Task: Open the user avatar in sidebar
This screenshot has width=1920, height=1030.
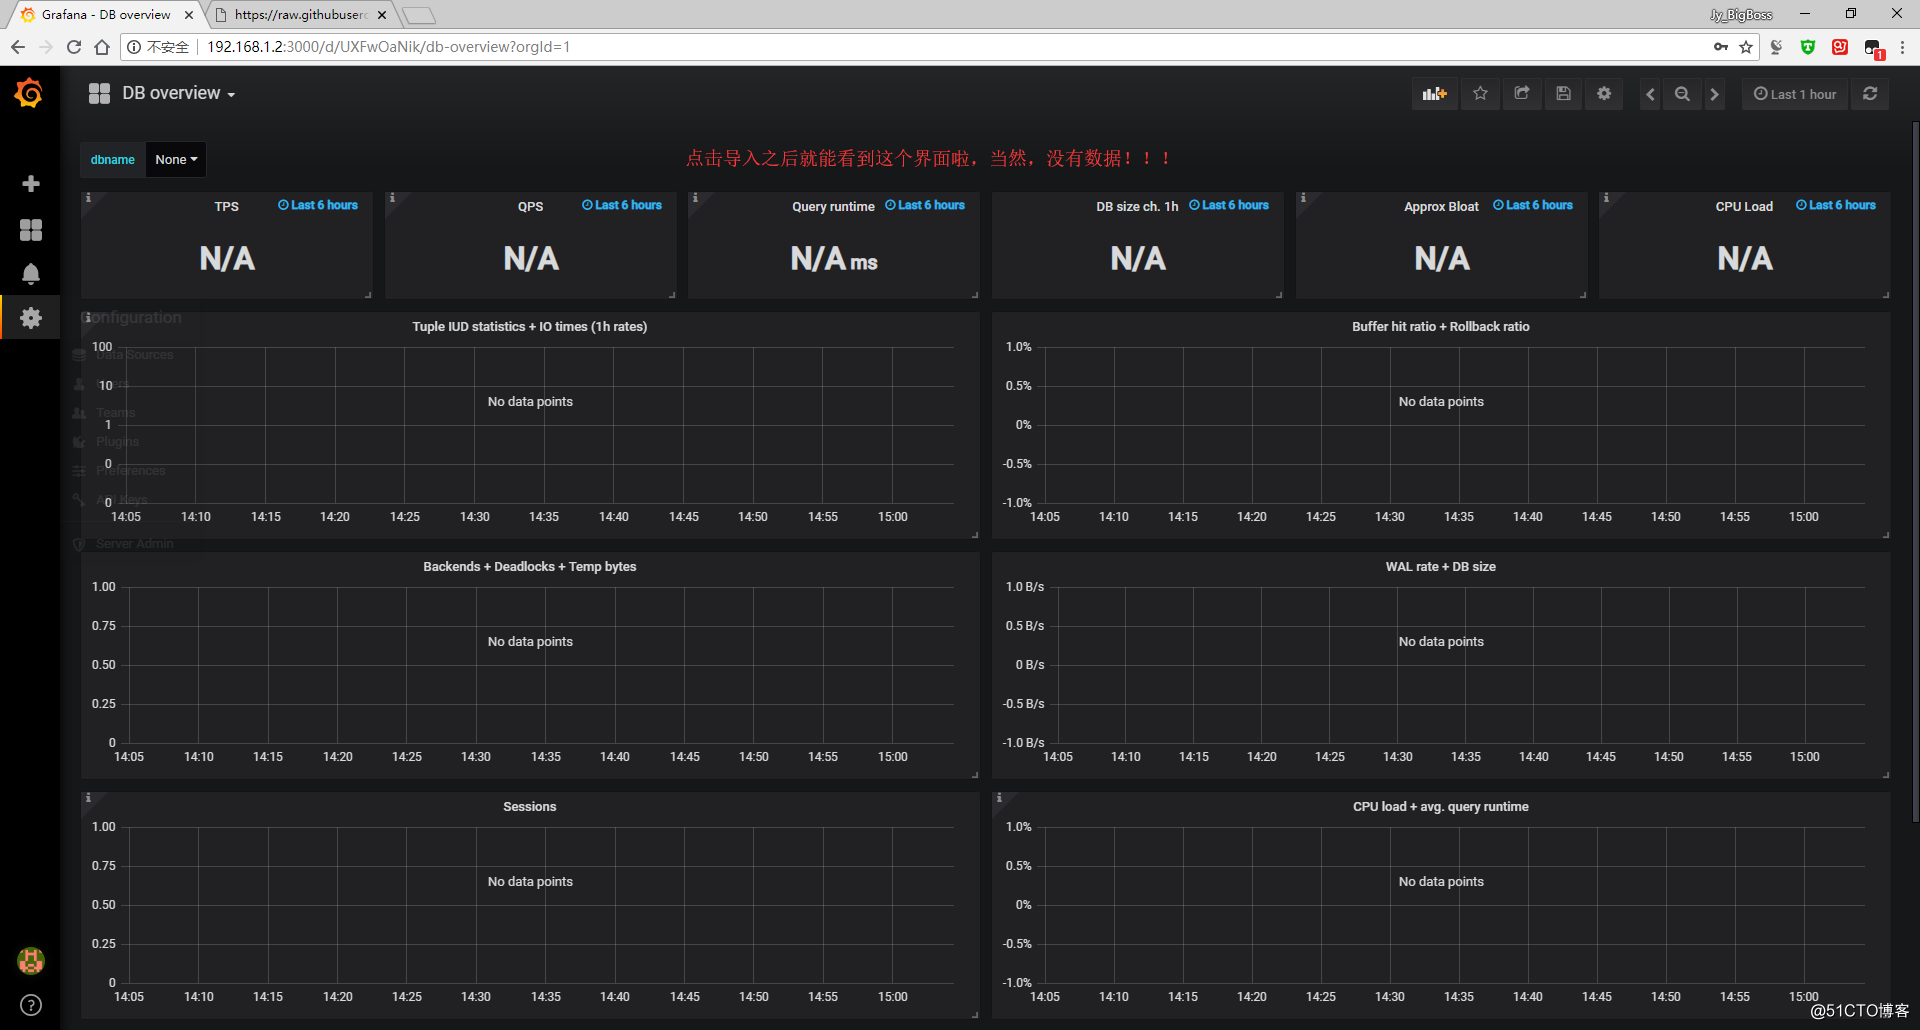Action: [31, 961]
